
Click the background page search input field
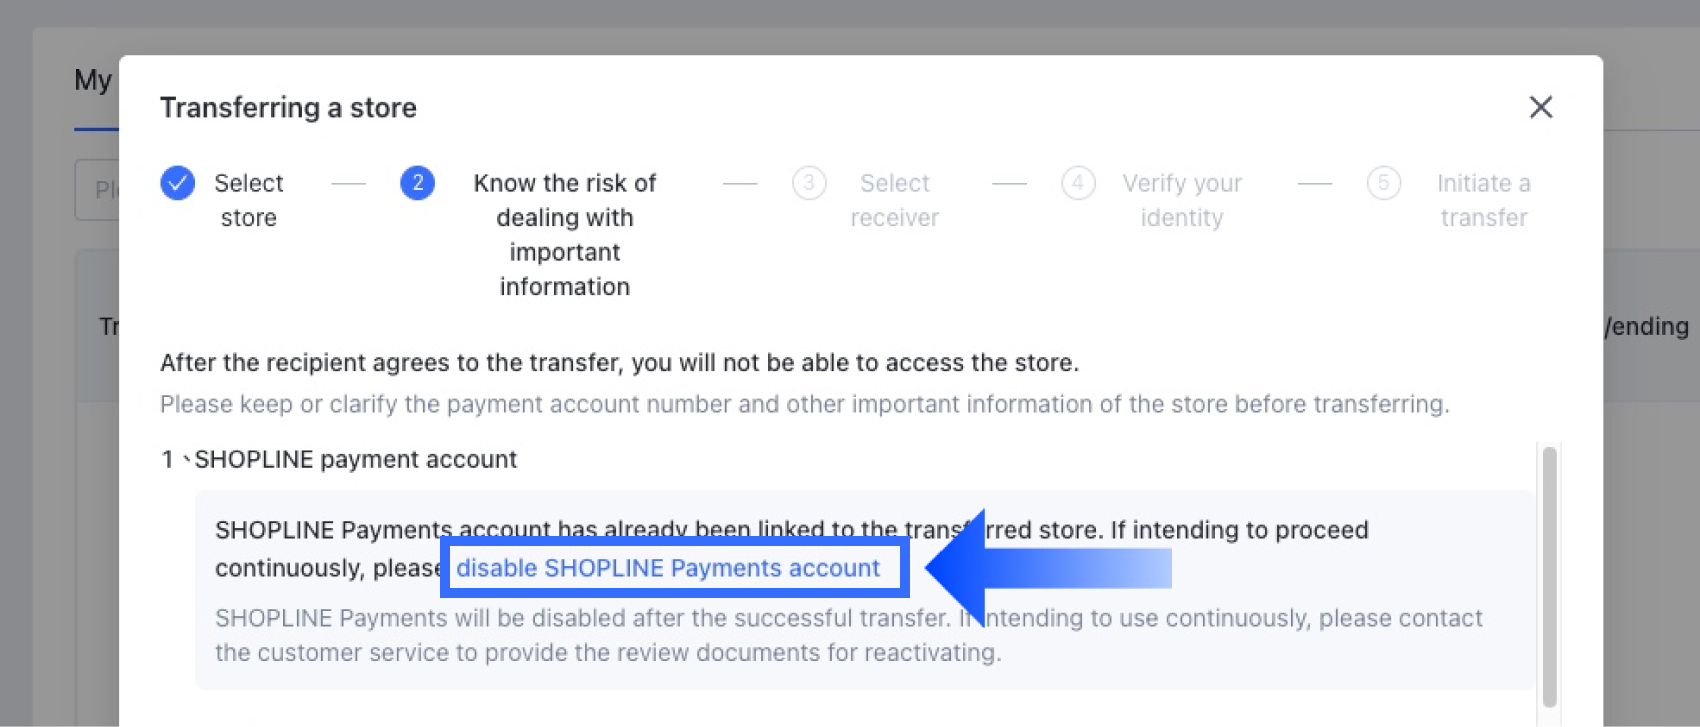tap(97, 189)
